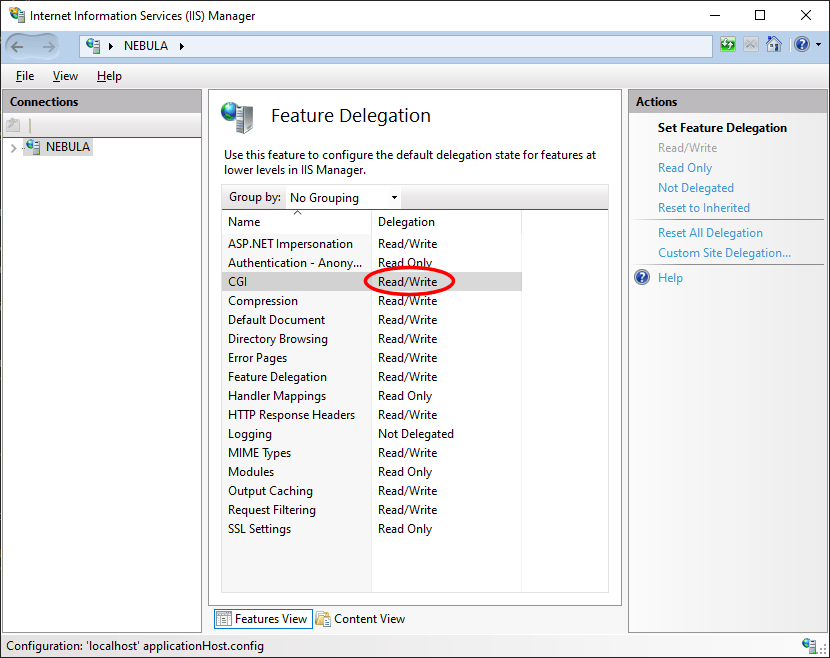The image size is (830, 658).
Task: Open Custom Site Delegation
Action: 724,253
